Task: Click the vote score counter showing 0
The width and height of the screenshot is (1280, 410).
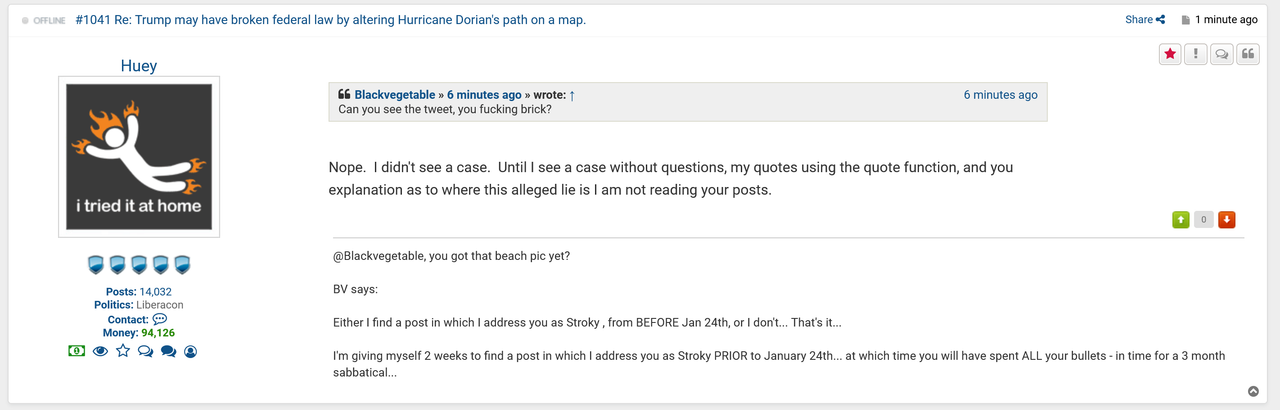Action: point(1204,219)
